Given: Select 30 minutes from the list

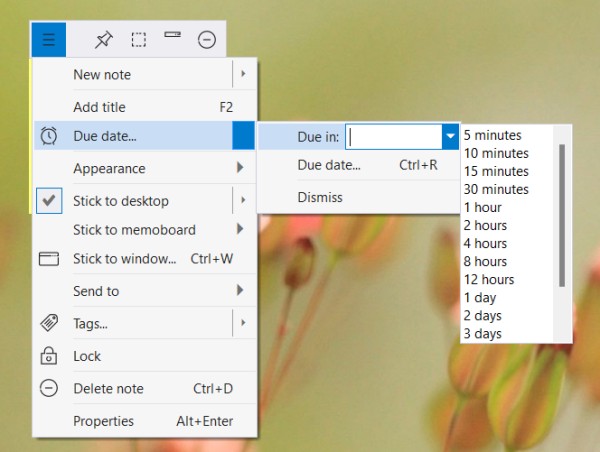Looking at the screenshot, I should (x=507, y=189).
